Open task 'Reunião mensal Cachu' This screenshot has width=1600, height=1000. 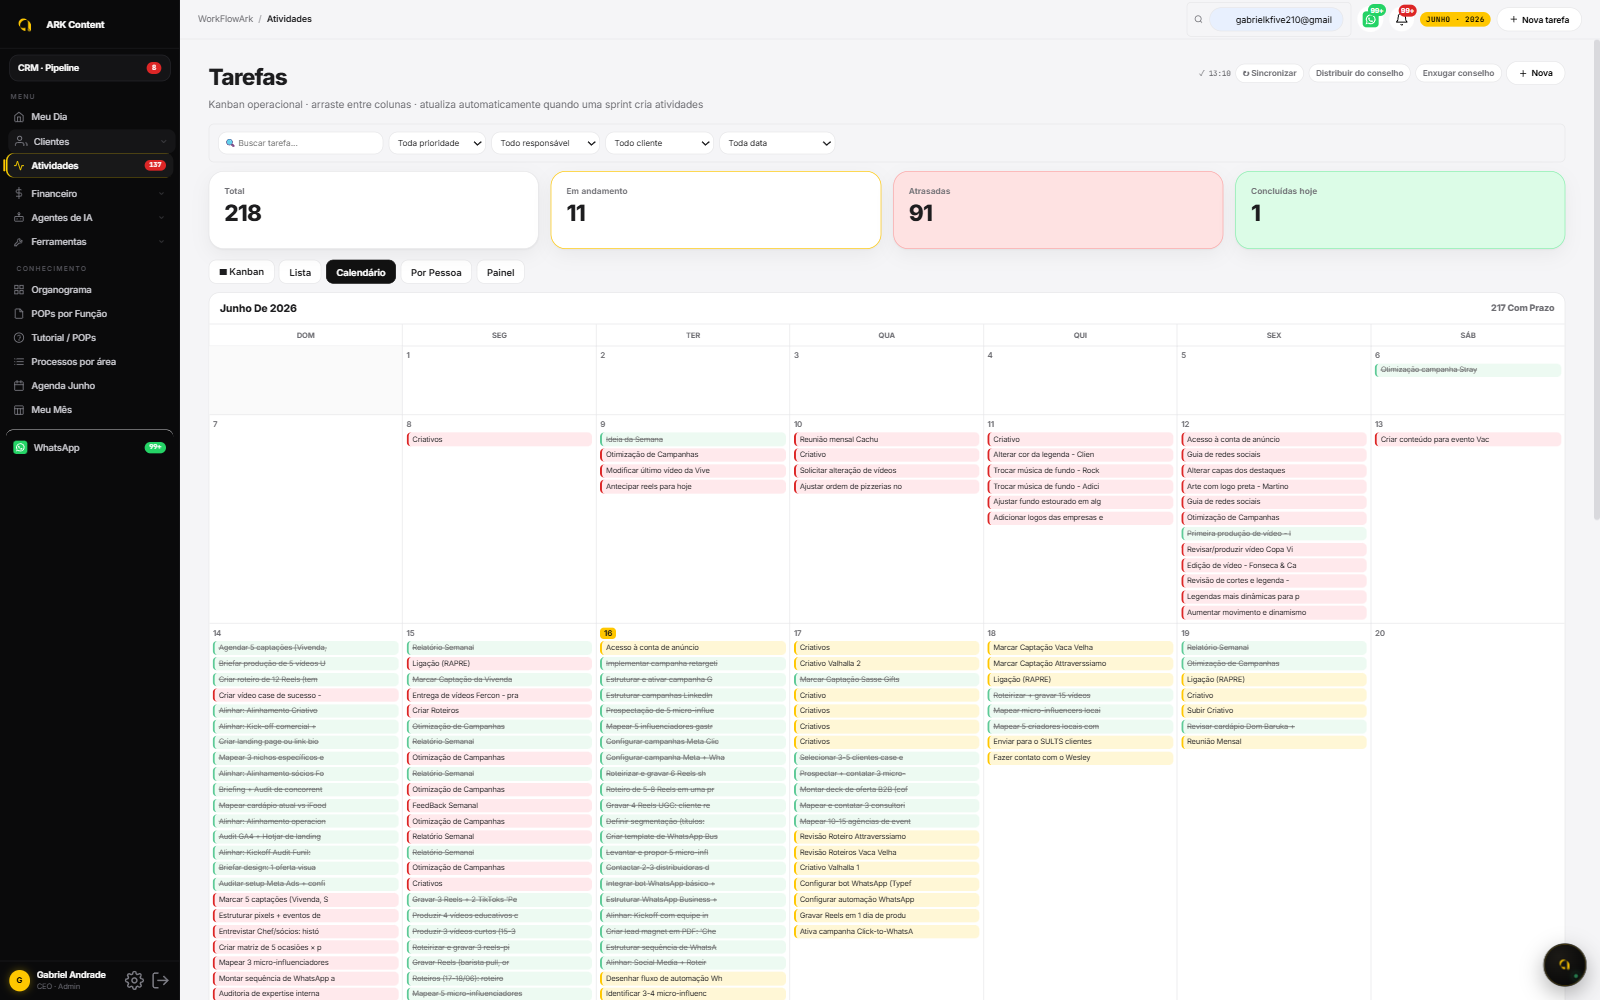pos(886,439)
